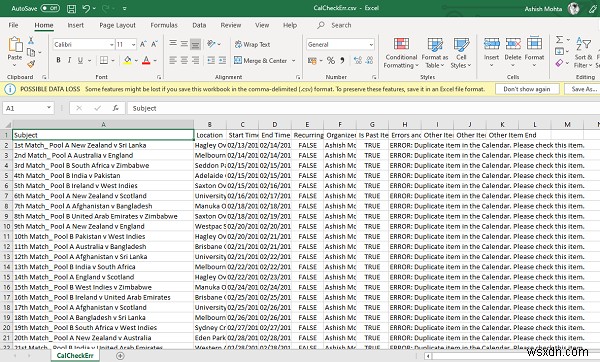Viewport: 600px width, 362px height.
Task: Click the Borders icon
Action: pos(104,60)
